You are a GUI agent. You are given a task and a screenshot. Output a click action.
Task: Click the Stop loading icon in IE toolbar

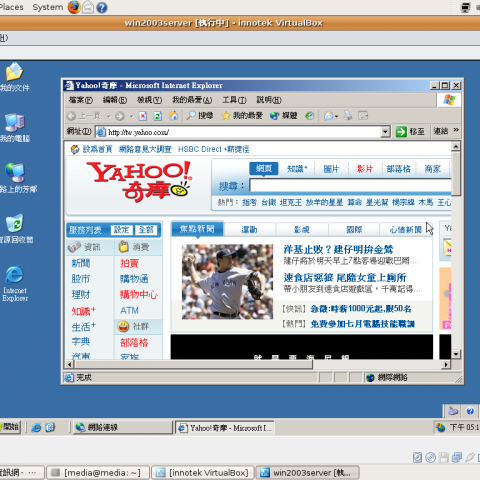pos(143,116)
